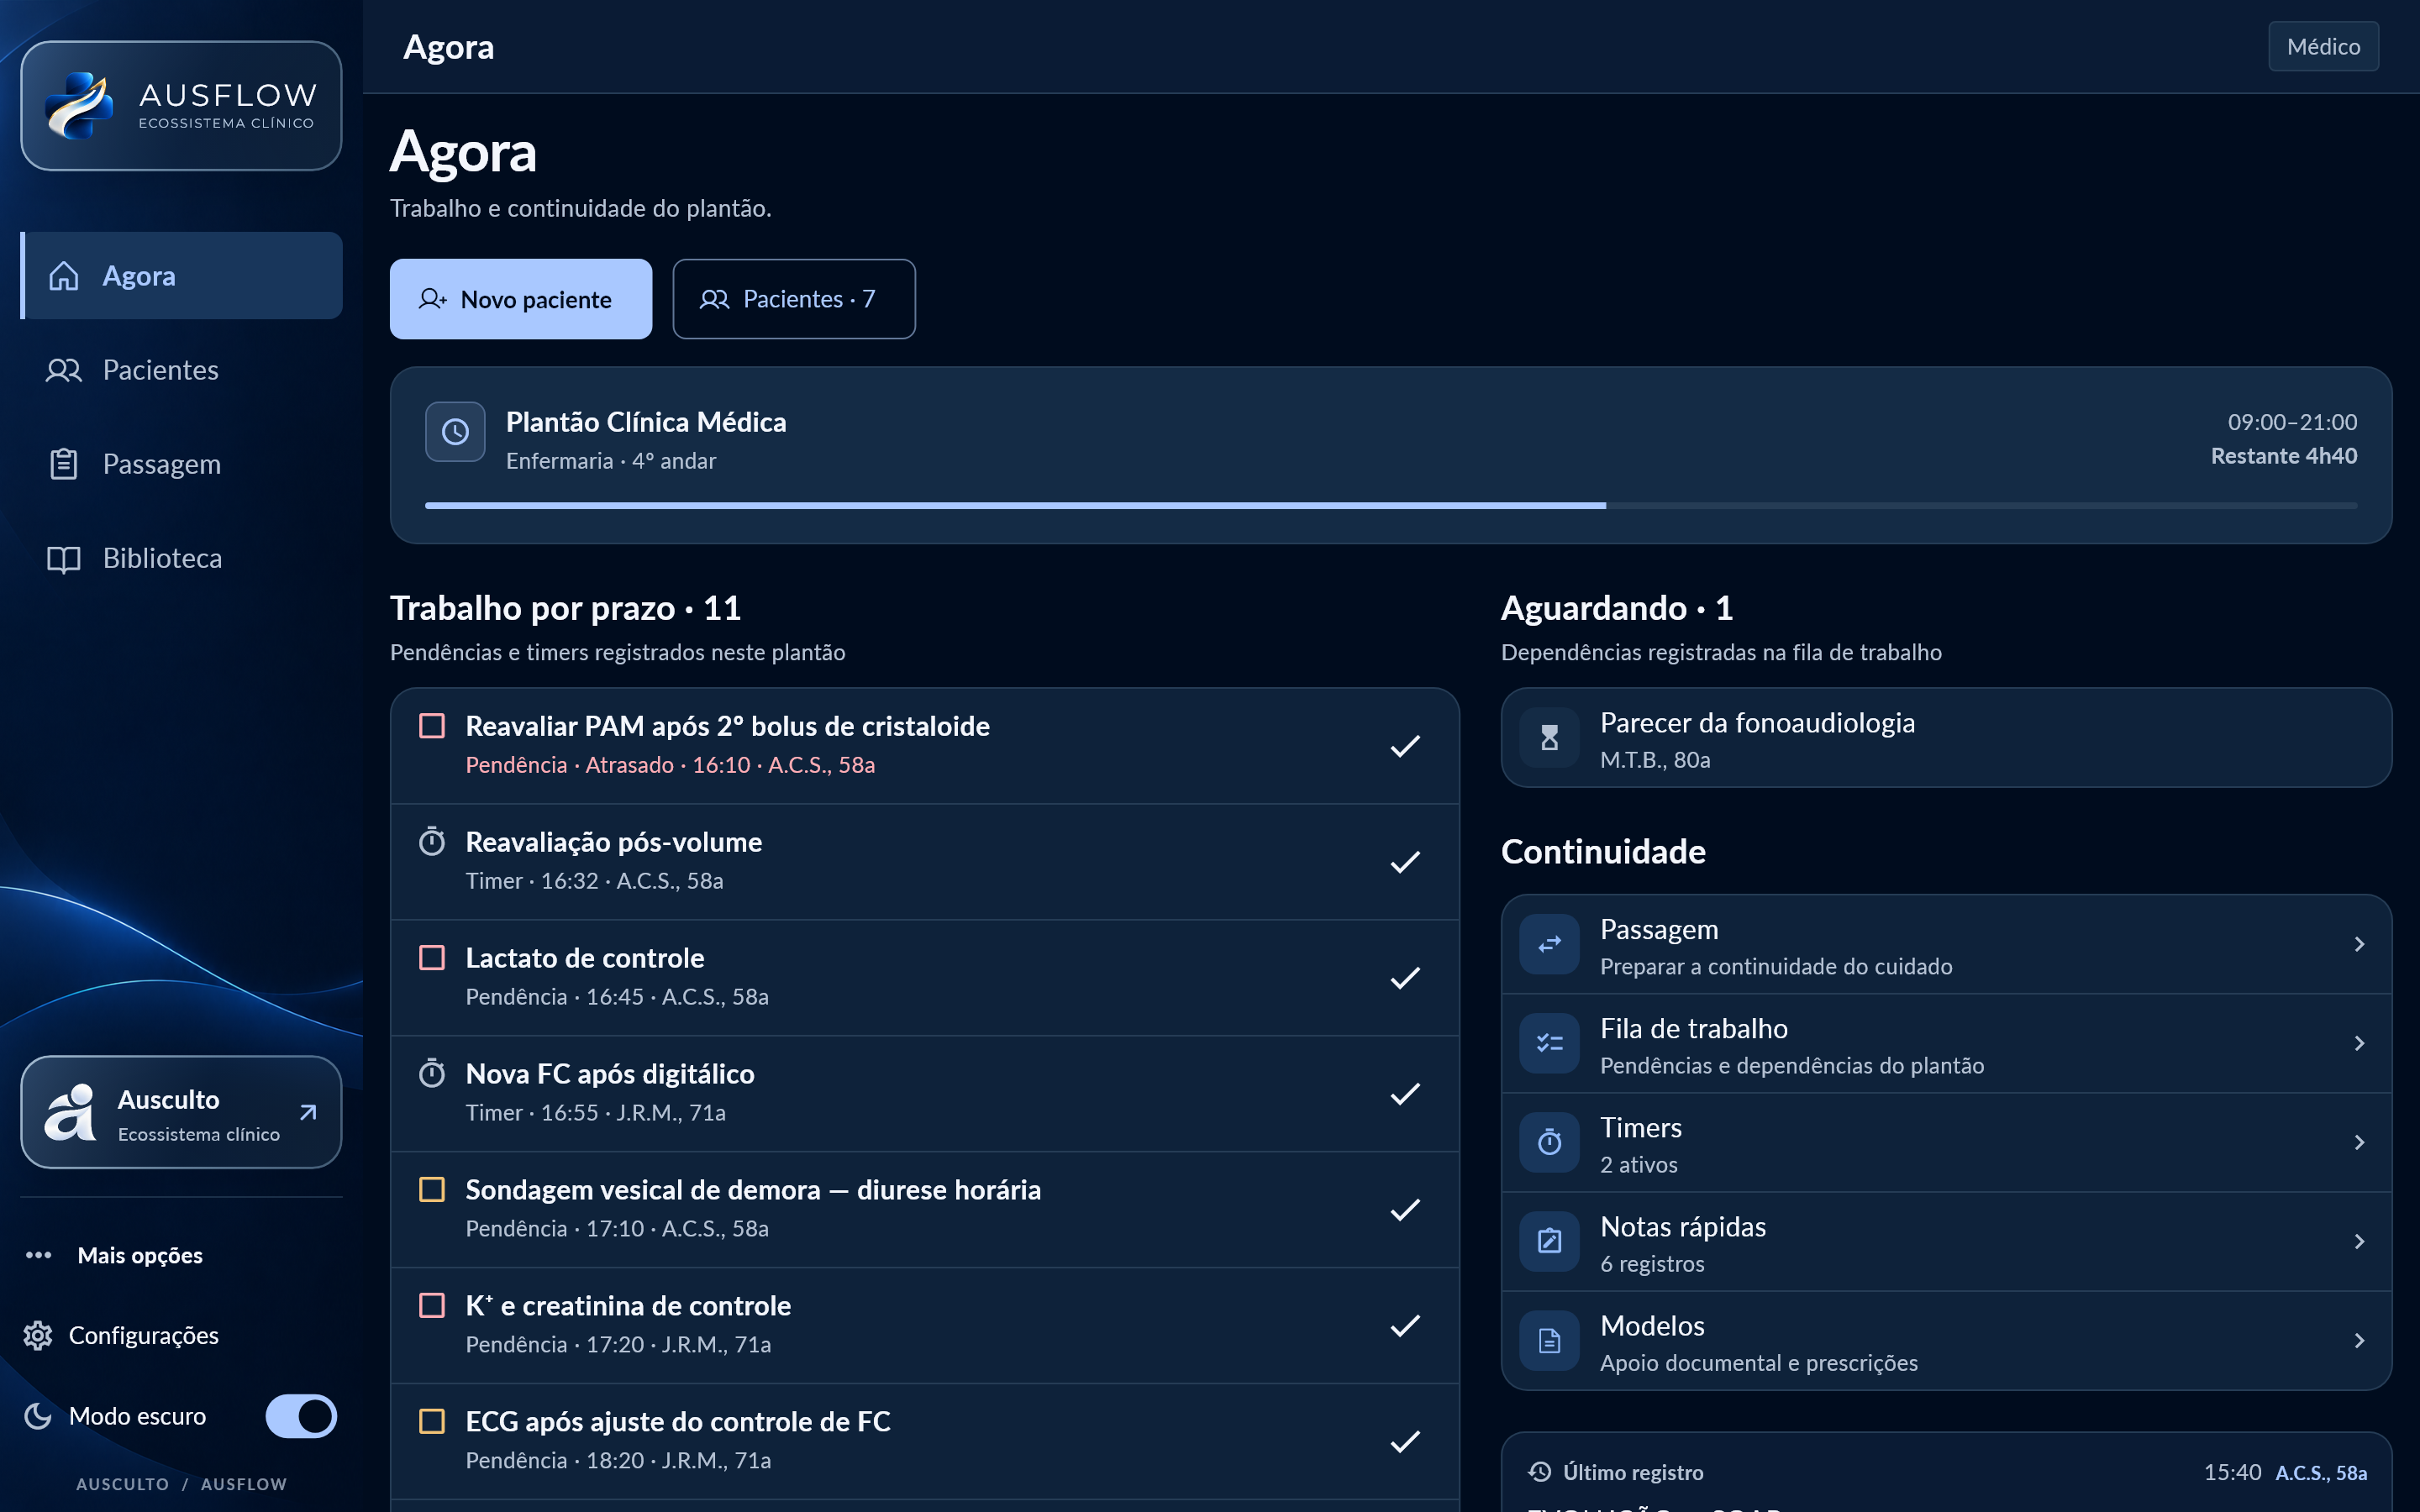The image size is (2420, 1512).
Task: Click the Notas rápidas notepad icon
Action: tap(1549, 1241)
